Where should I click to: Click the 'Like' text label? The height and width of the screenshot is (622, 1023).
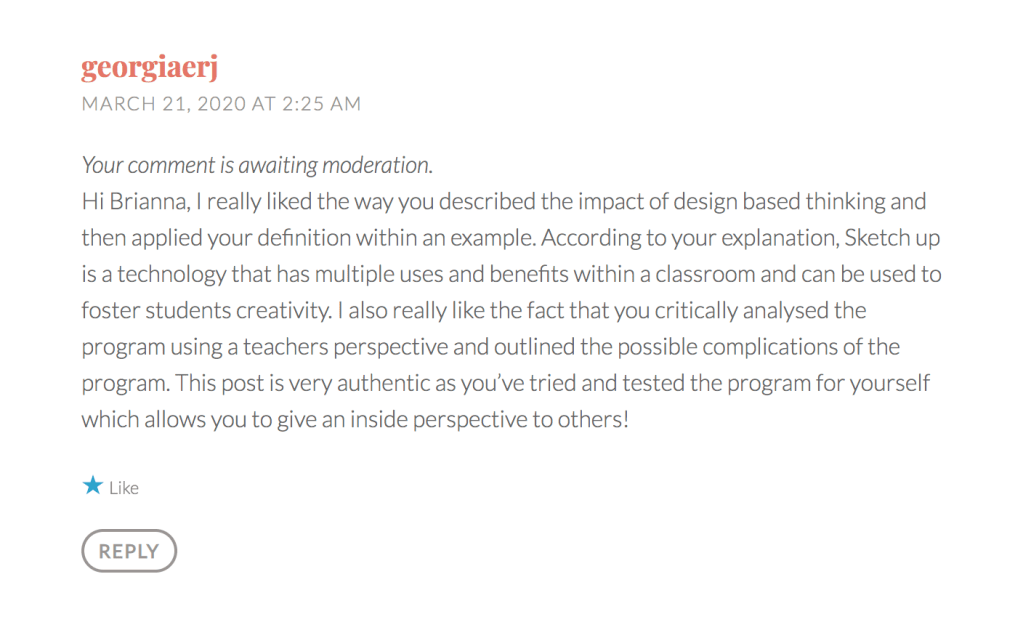tap(124, 488)
